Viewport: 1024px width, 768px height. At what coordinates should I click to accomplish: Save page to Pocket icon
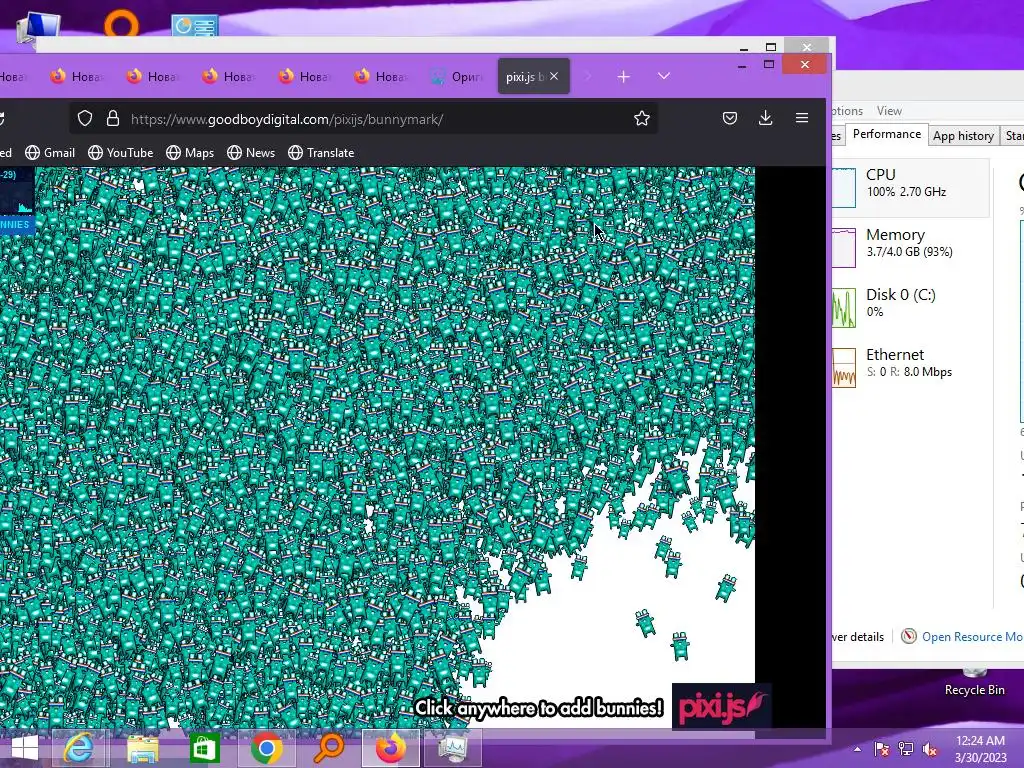click(x=730, y=118)
